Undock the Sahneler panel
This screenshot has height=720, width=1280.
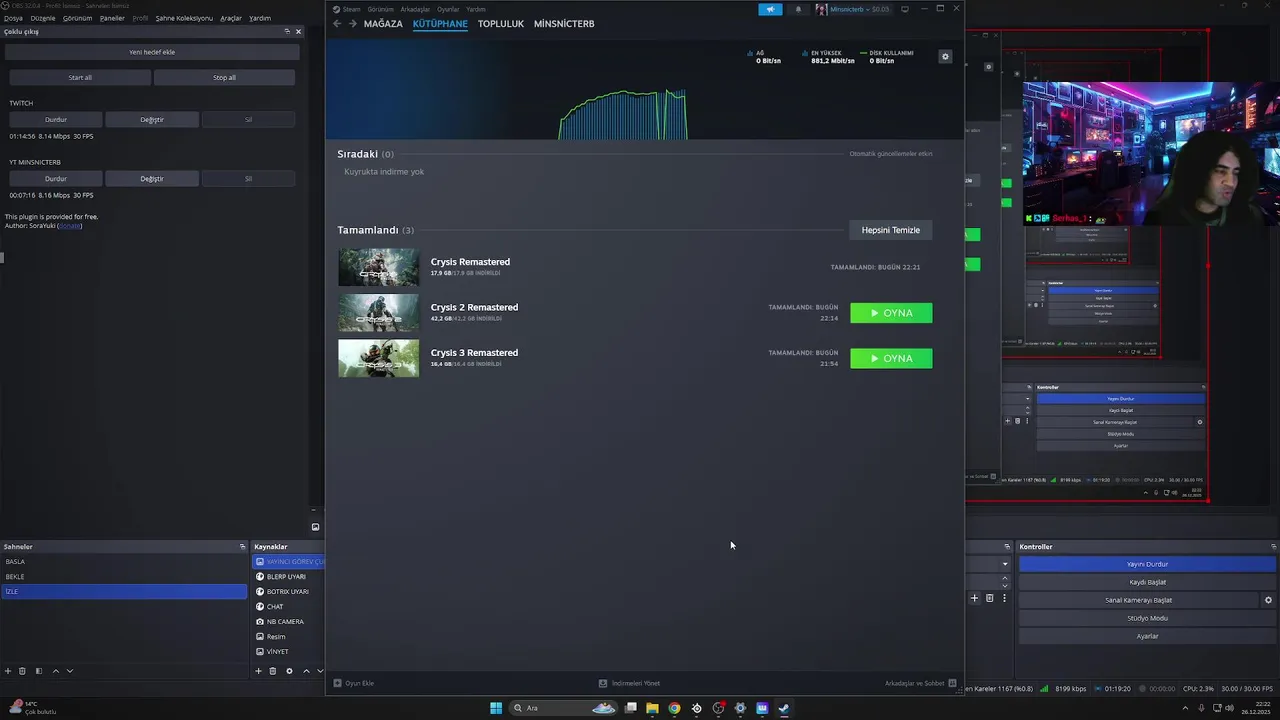coord(242,547)
